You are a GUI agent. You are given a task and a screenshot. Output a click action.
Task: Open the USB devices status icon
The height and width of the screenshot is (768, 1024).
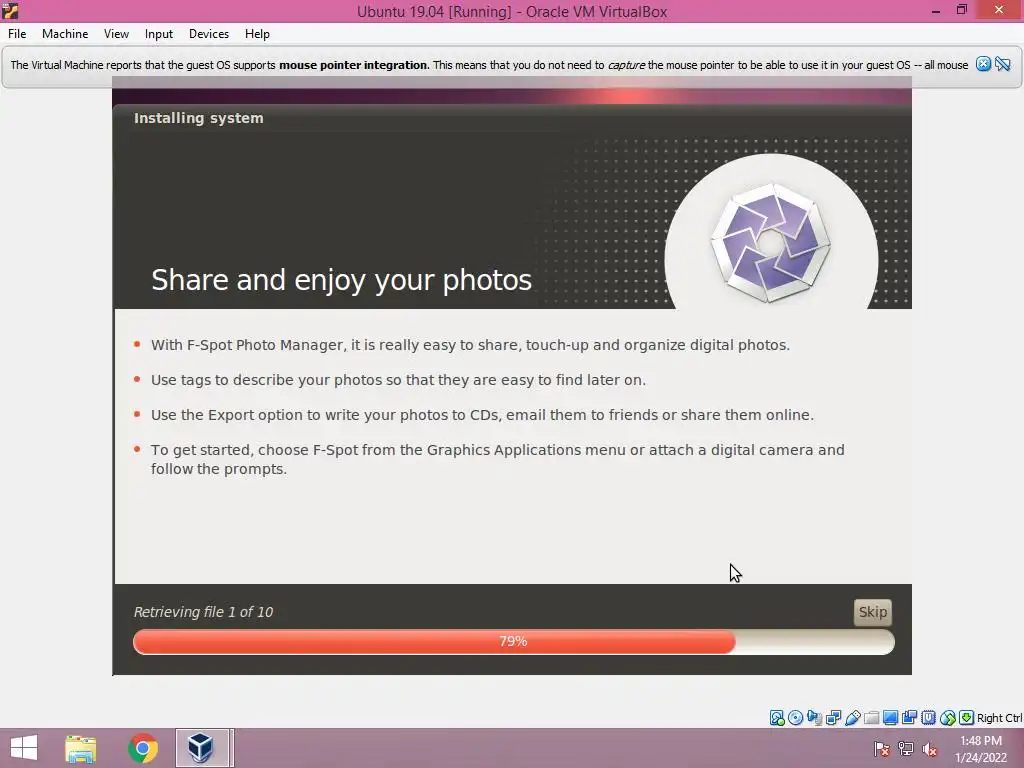coord(853,718)
